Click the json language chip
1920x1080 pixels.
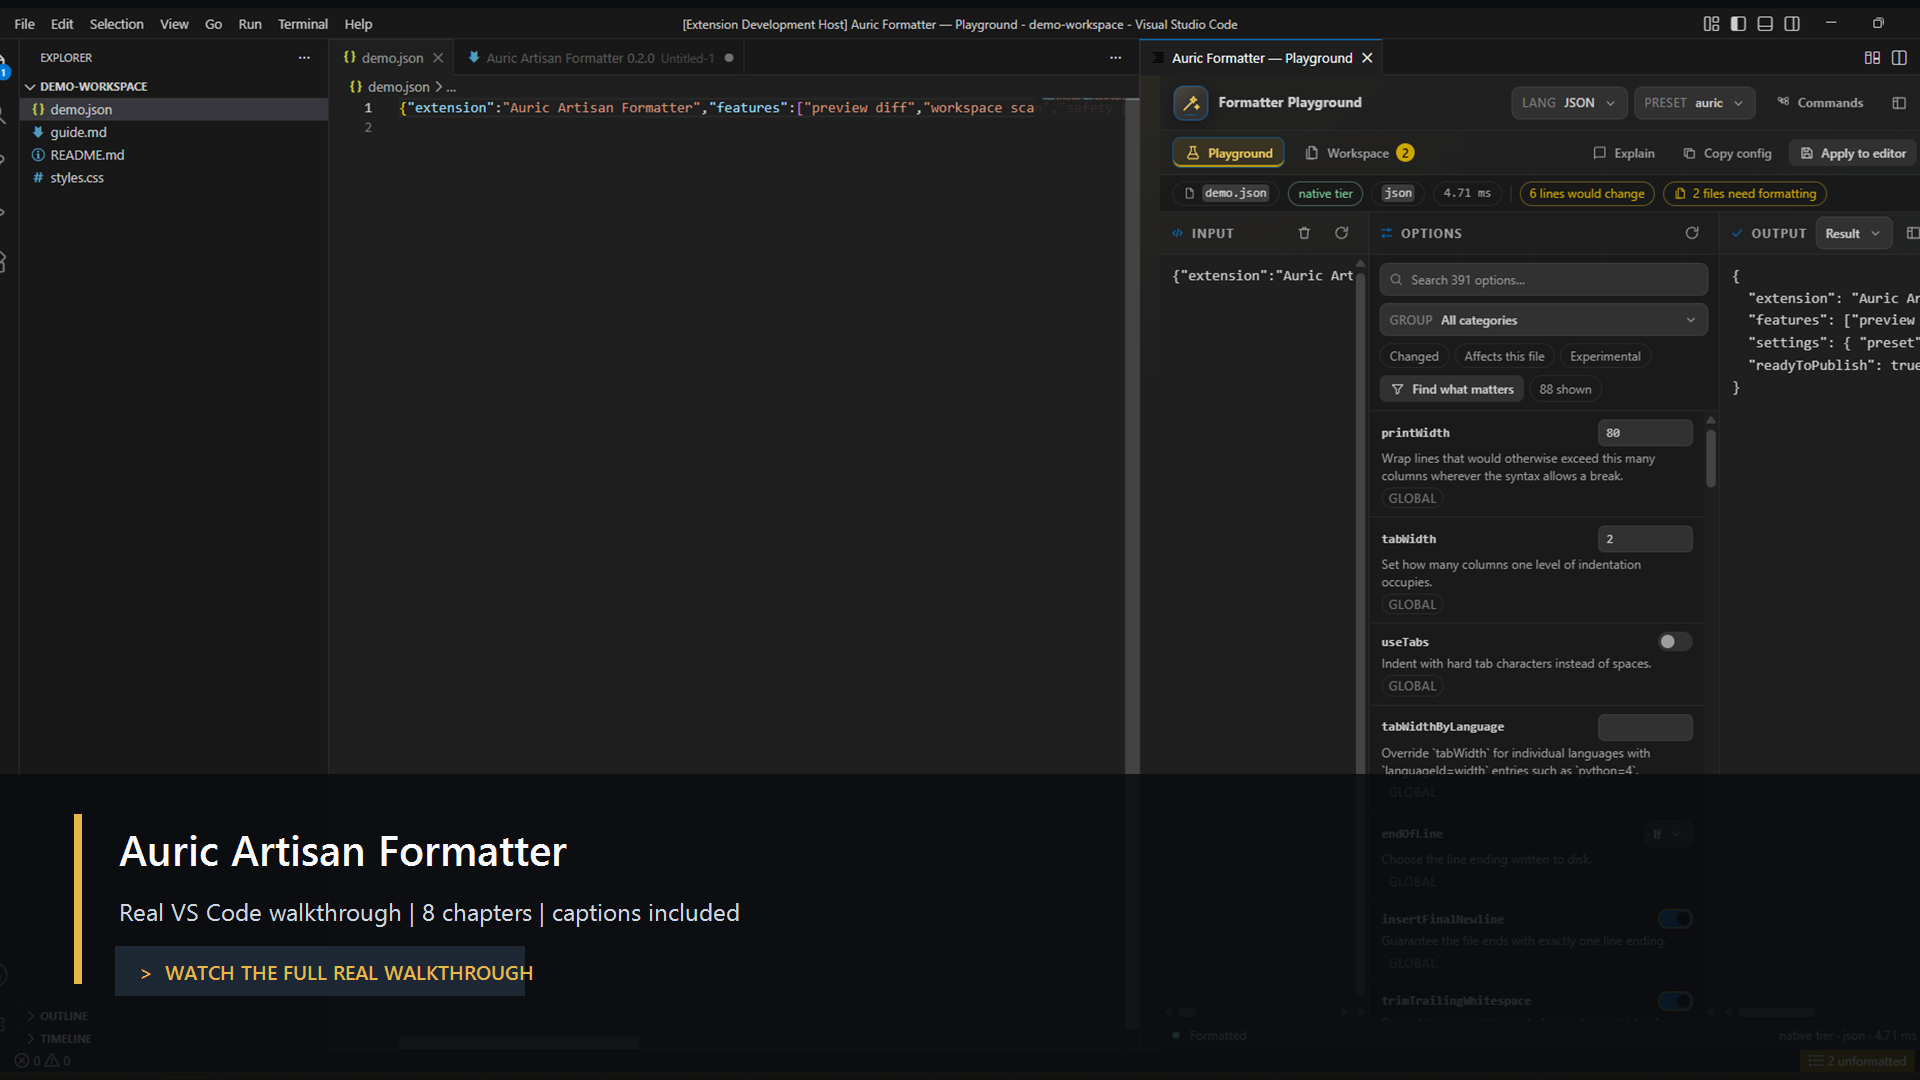coord(1398,193)
